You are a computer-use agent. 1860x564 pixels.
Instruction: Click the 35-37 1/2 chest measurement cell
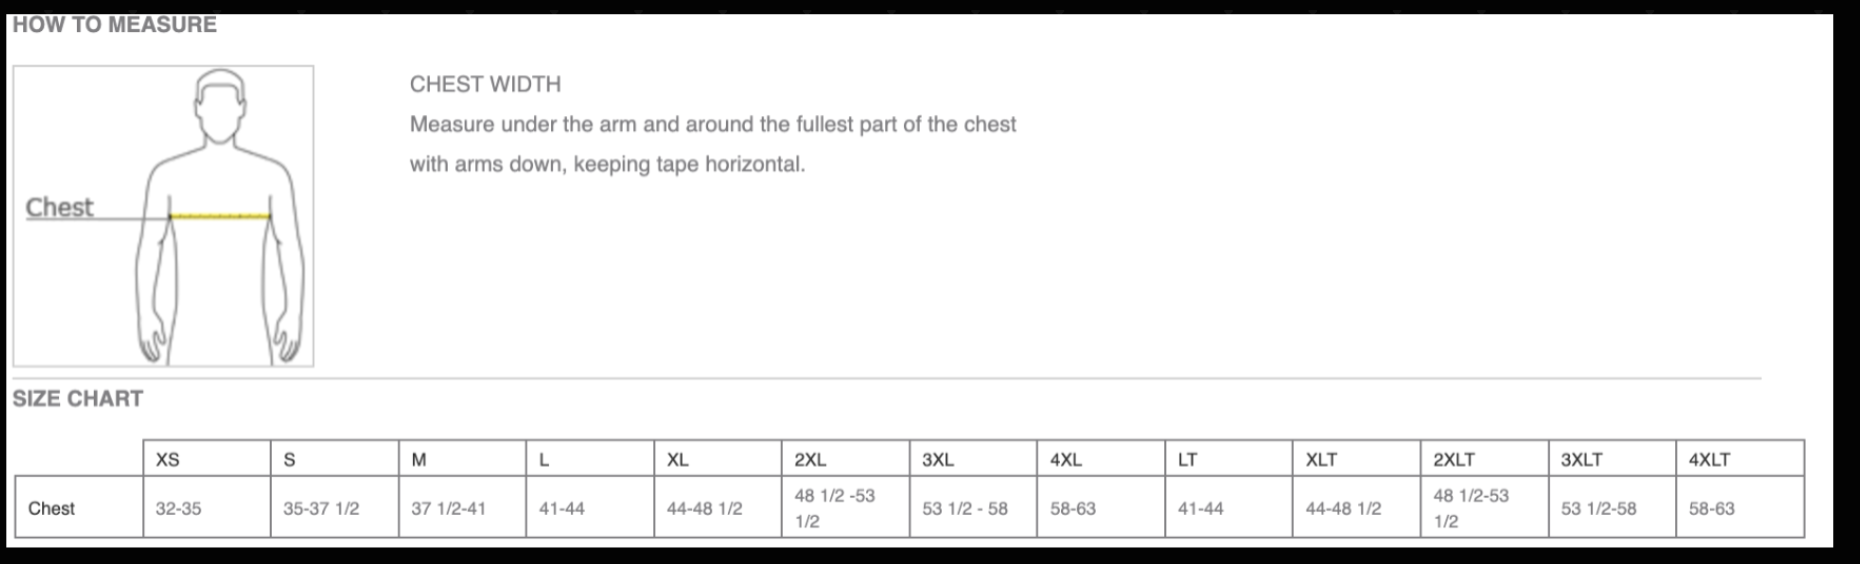[321, 509]
